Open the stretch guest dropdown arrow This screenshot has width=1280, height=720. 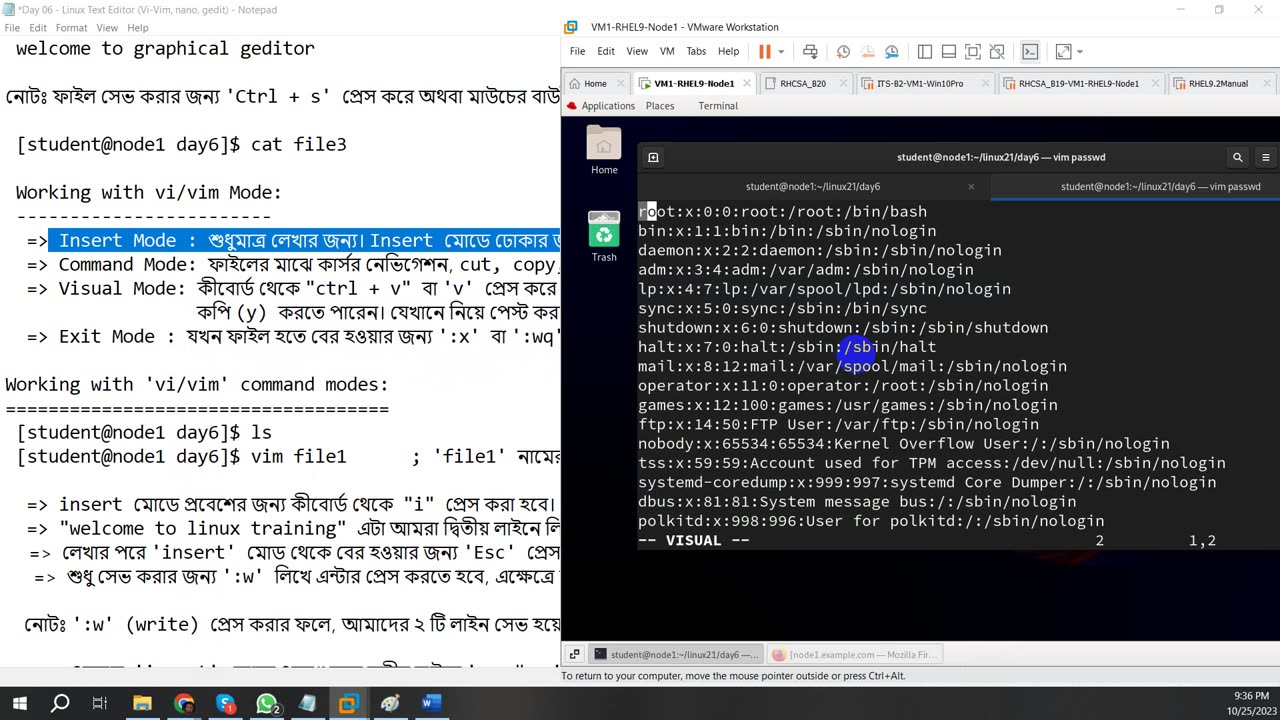pyautogui.click(x=1079, y=52)
